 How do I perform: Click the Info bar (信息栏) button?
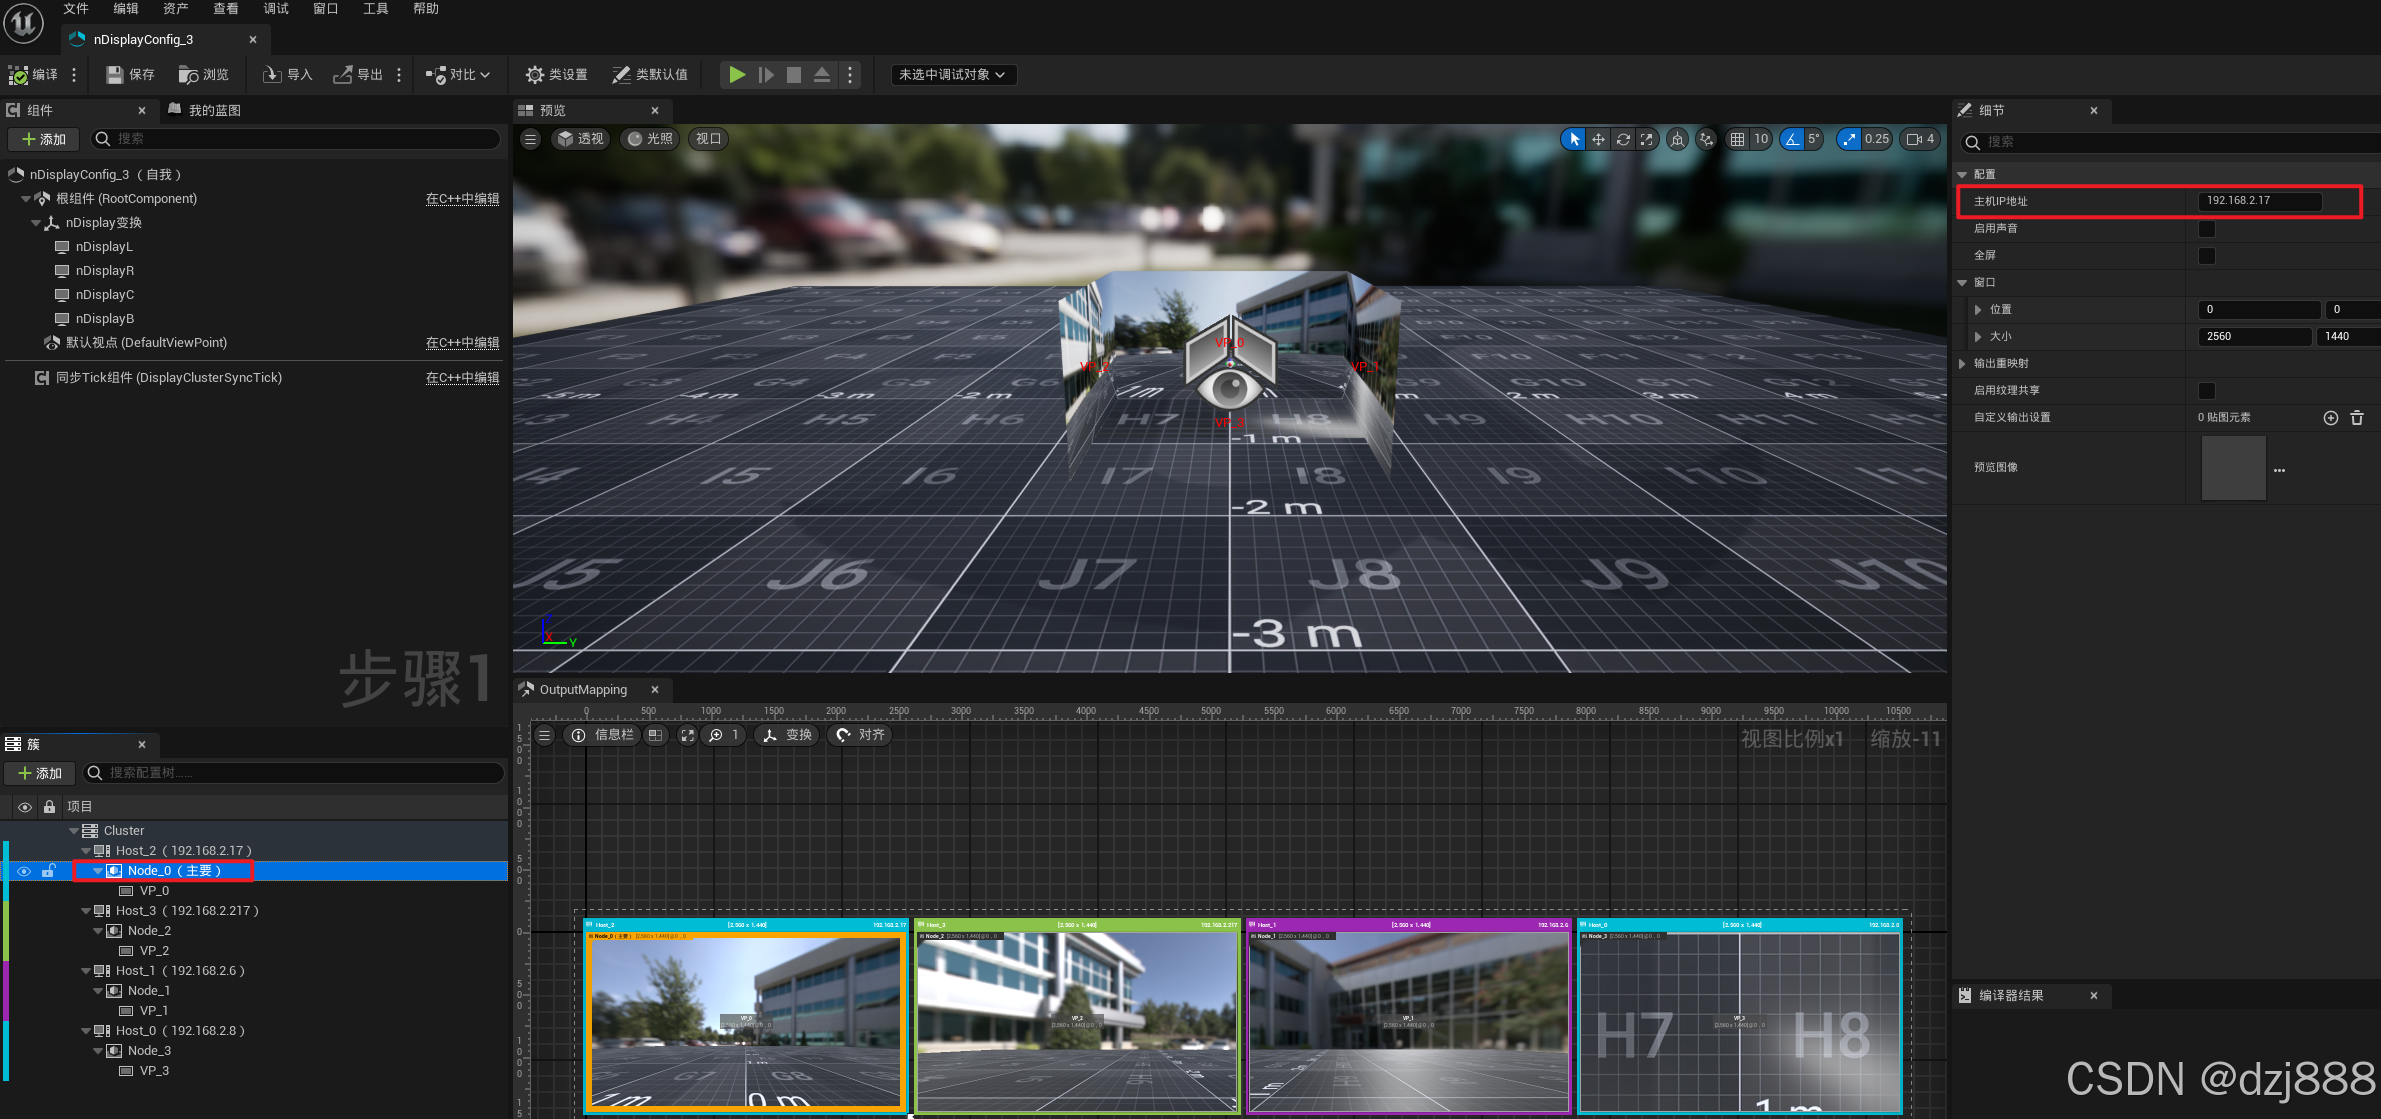(603, 735)
